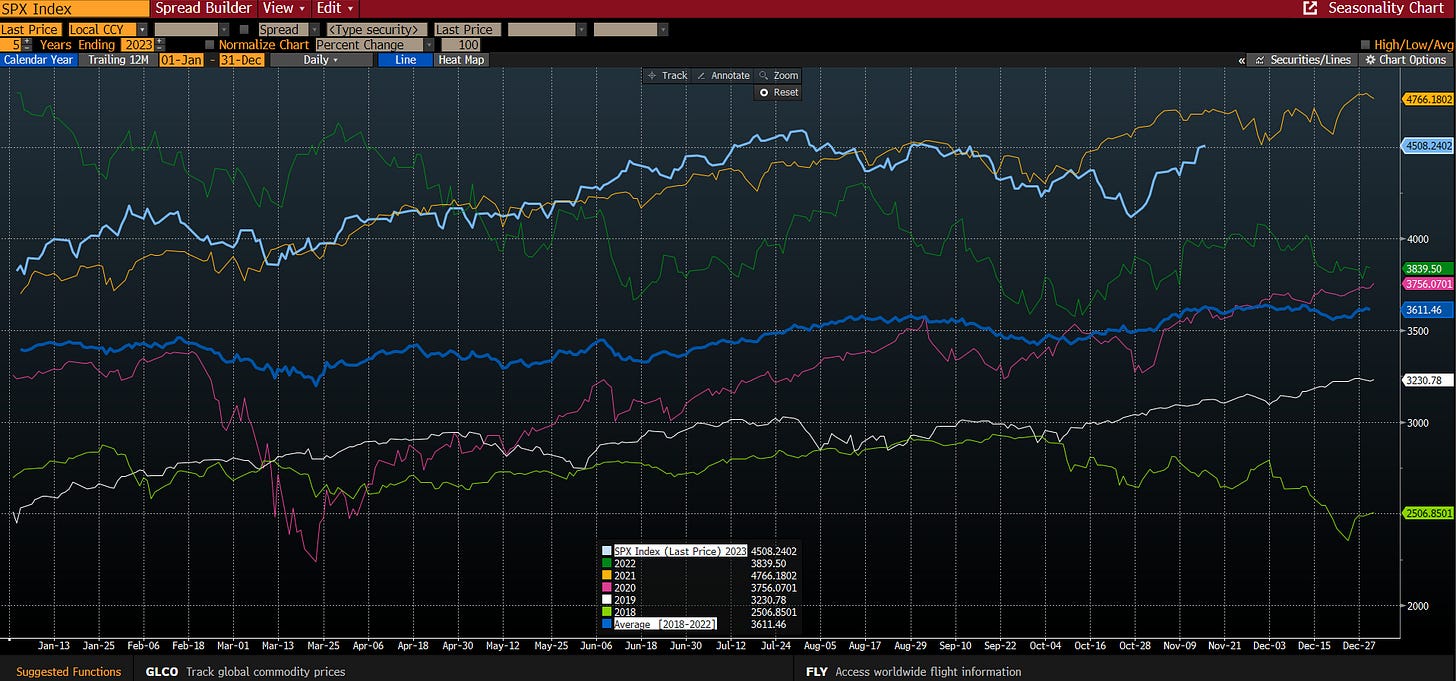This screenshot has width=1456, height=681.
Task: Click the Seasonality Chart title
Action: (x=1386, y=8)
